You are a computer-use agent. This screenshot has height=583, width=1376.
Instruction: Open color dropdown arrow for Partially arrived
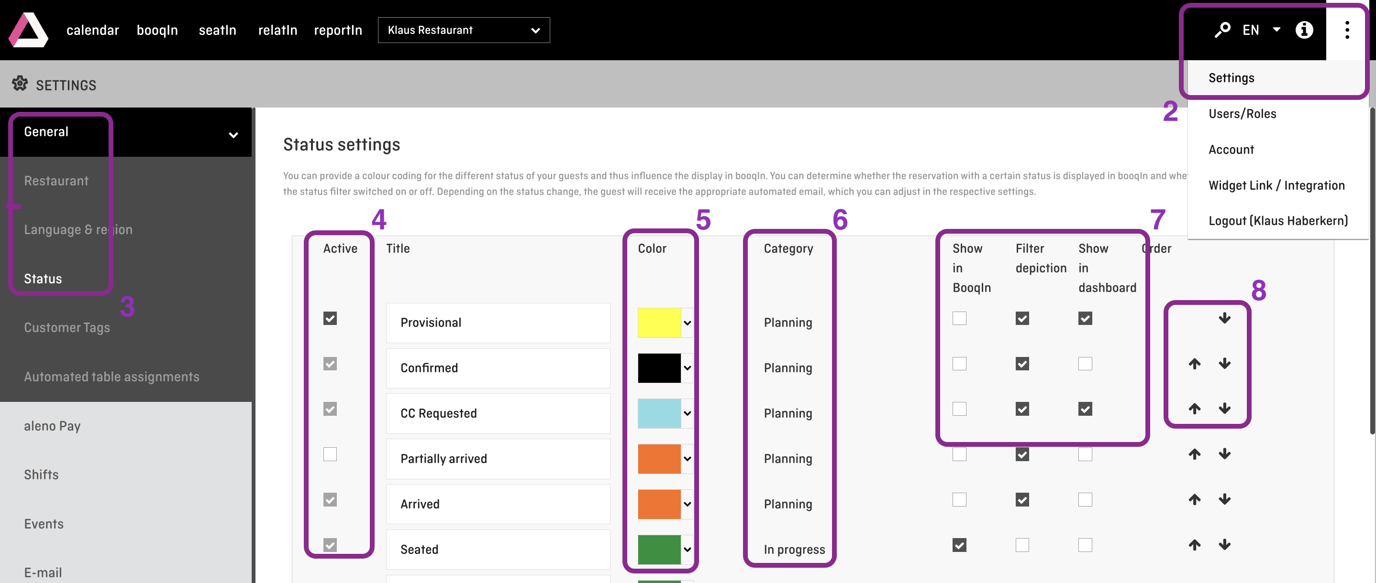(x=687, y=459)
